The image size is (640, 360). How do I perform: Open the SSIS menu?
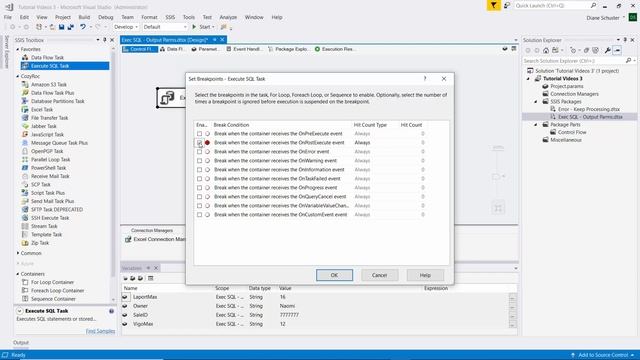[170, 17]
